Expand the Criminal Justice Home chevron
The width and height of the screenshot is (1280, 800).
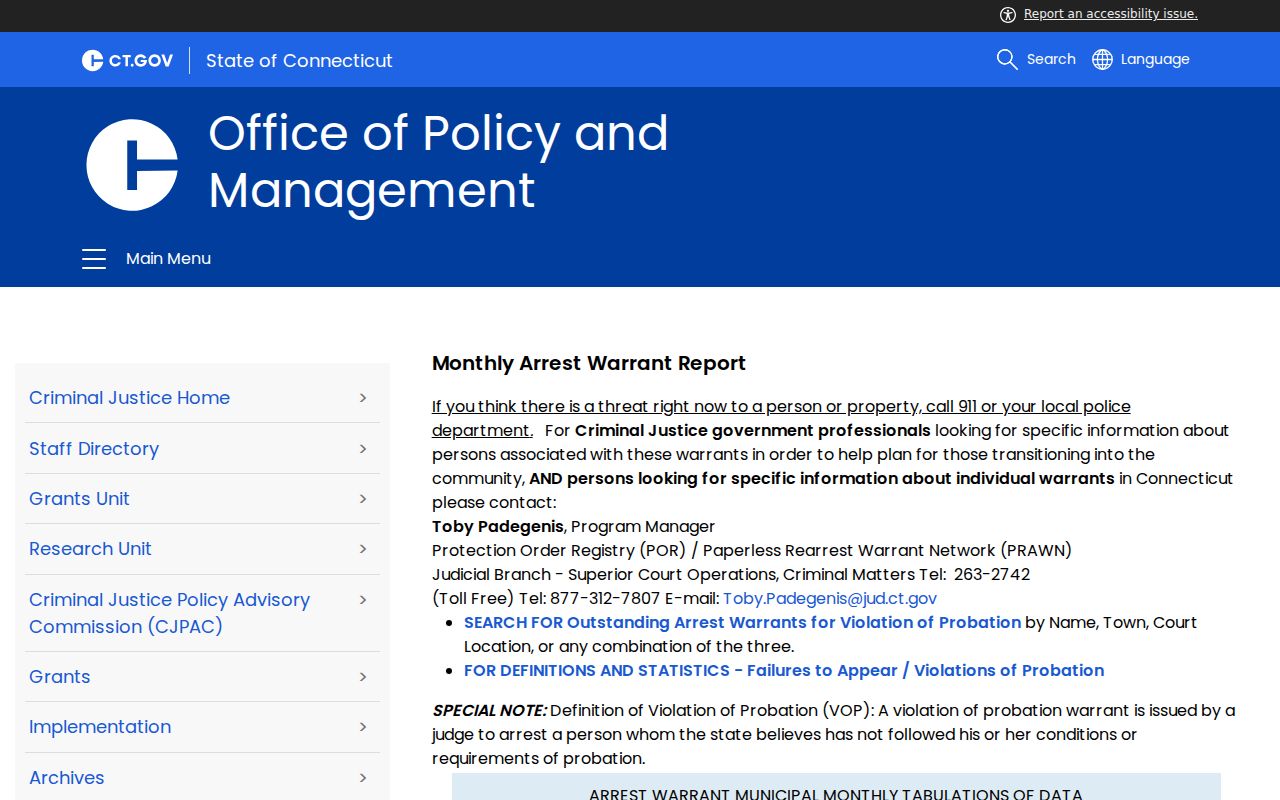click(x=363, y=398)
